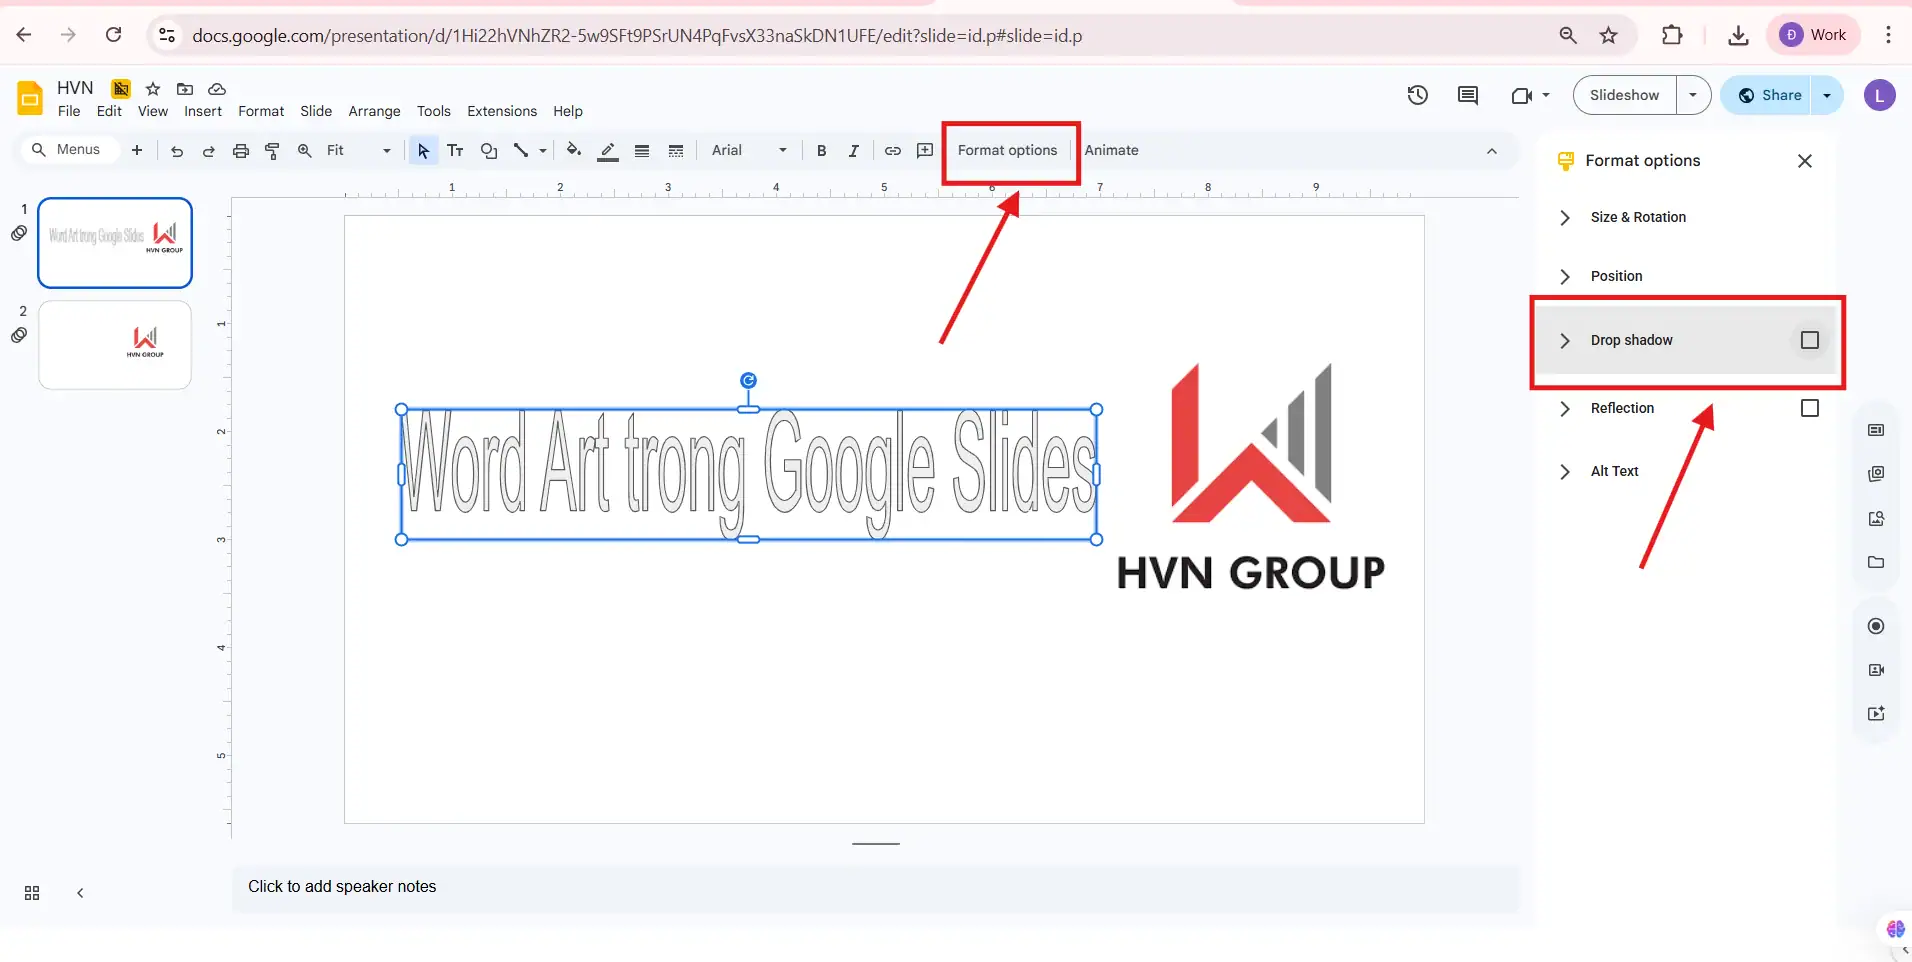Viewport: 1912px width, 962px height.
Task: Open the Arrange menu
Action: 374,111
